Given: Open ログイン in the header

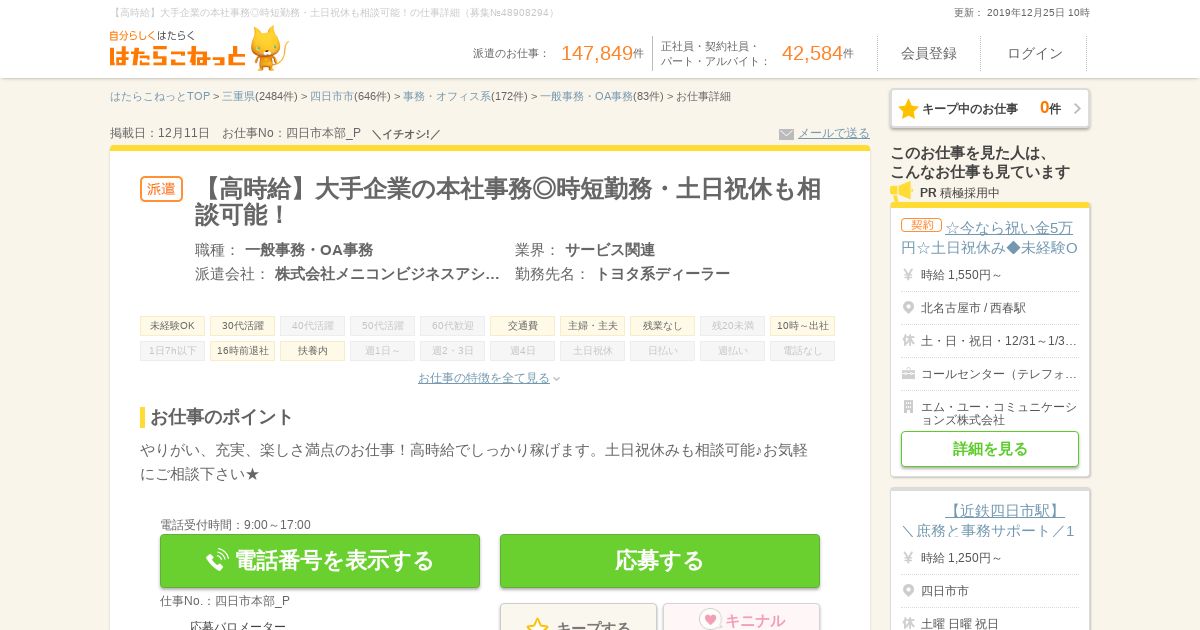Looking at the screenshot, I should tap(1035, 54).
